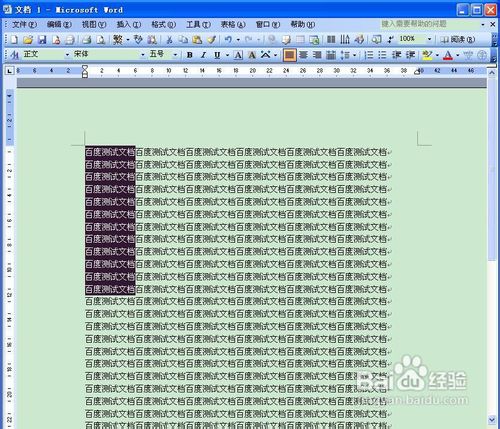
Task: Click the tab selector at ruler corner
Action: pyautogui.click(x=9, y=71)
